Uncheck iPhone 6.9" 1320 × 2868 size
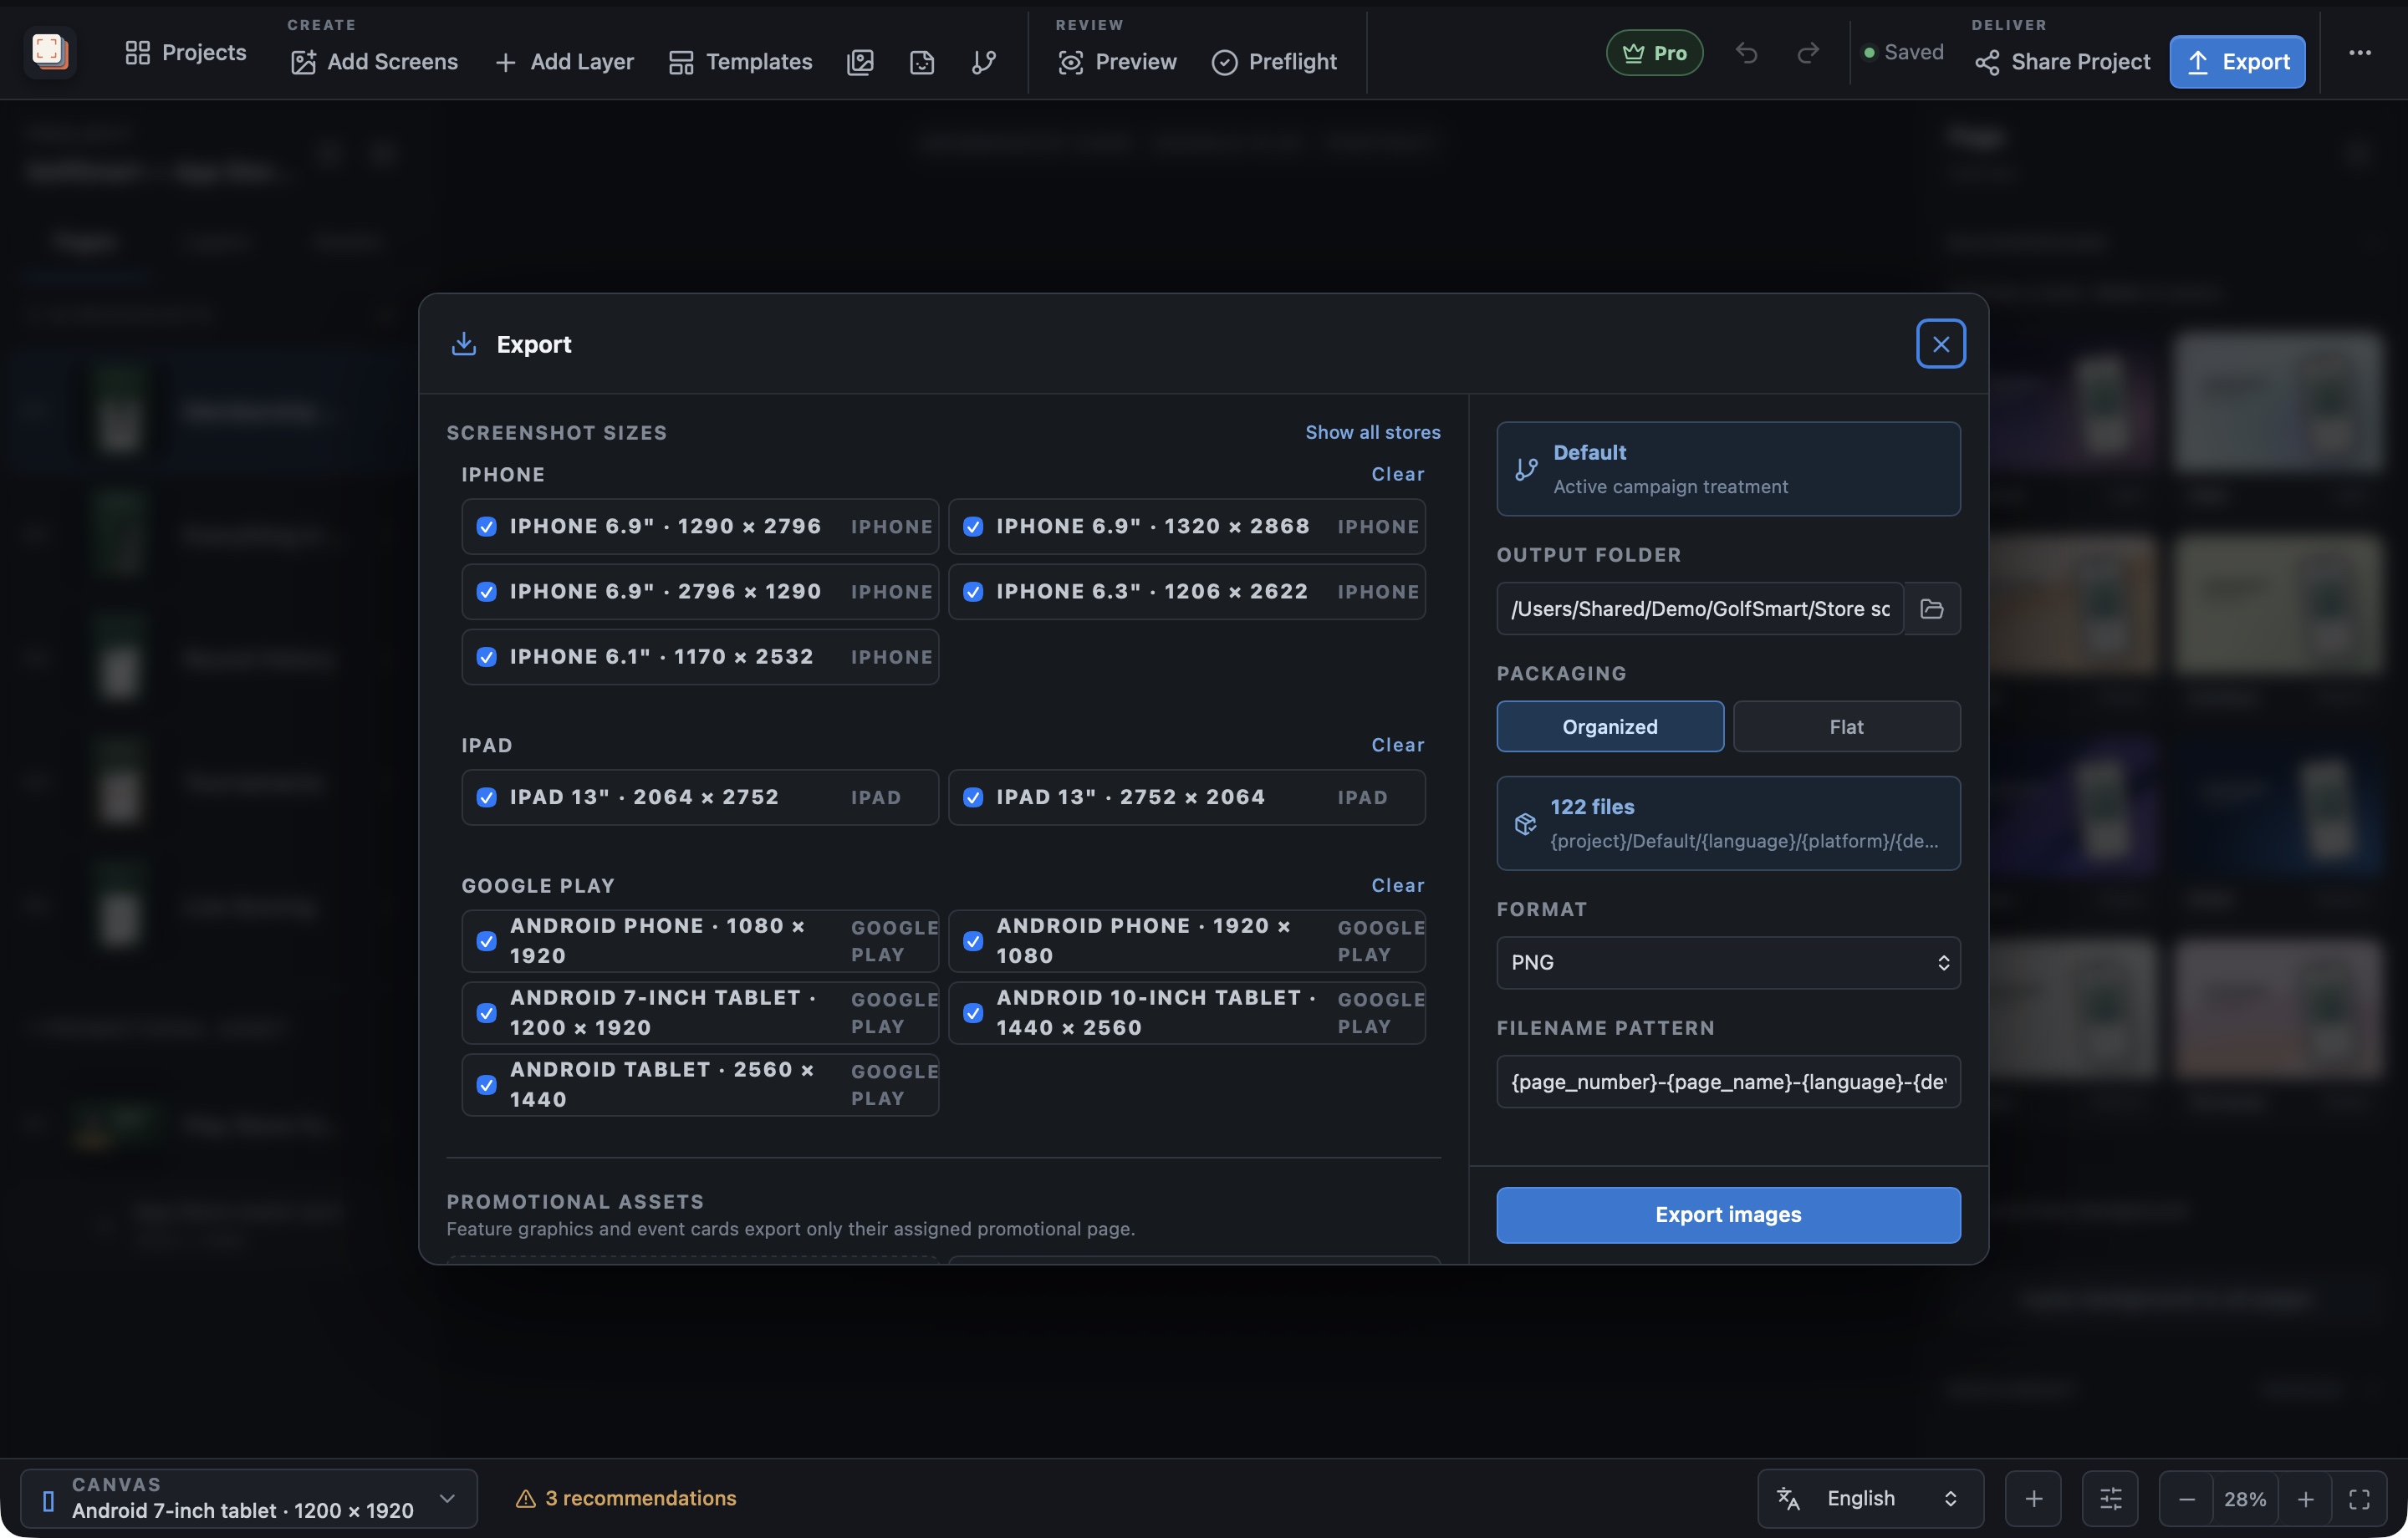This screenshot has height=1538, width=2408. coord(972,526)
